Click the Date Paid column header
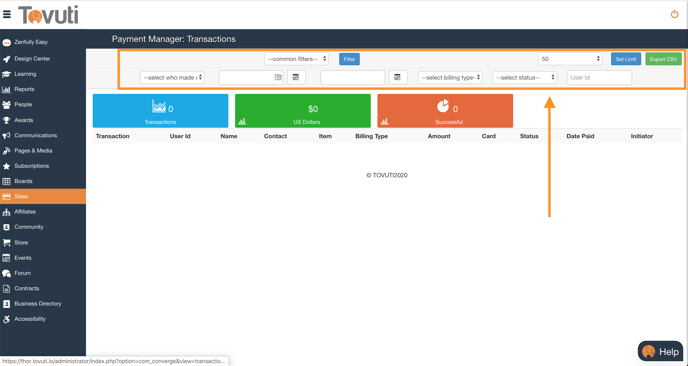 [x=580, y=136]
